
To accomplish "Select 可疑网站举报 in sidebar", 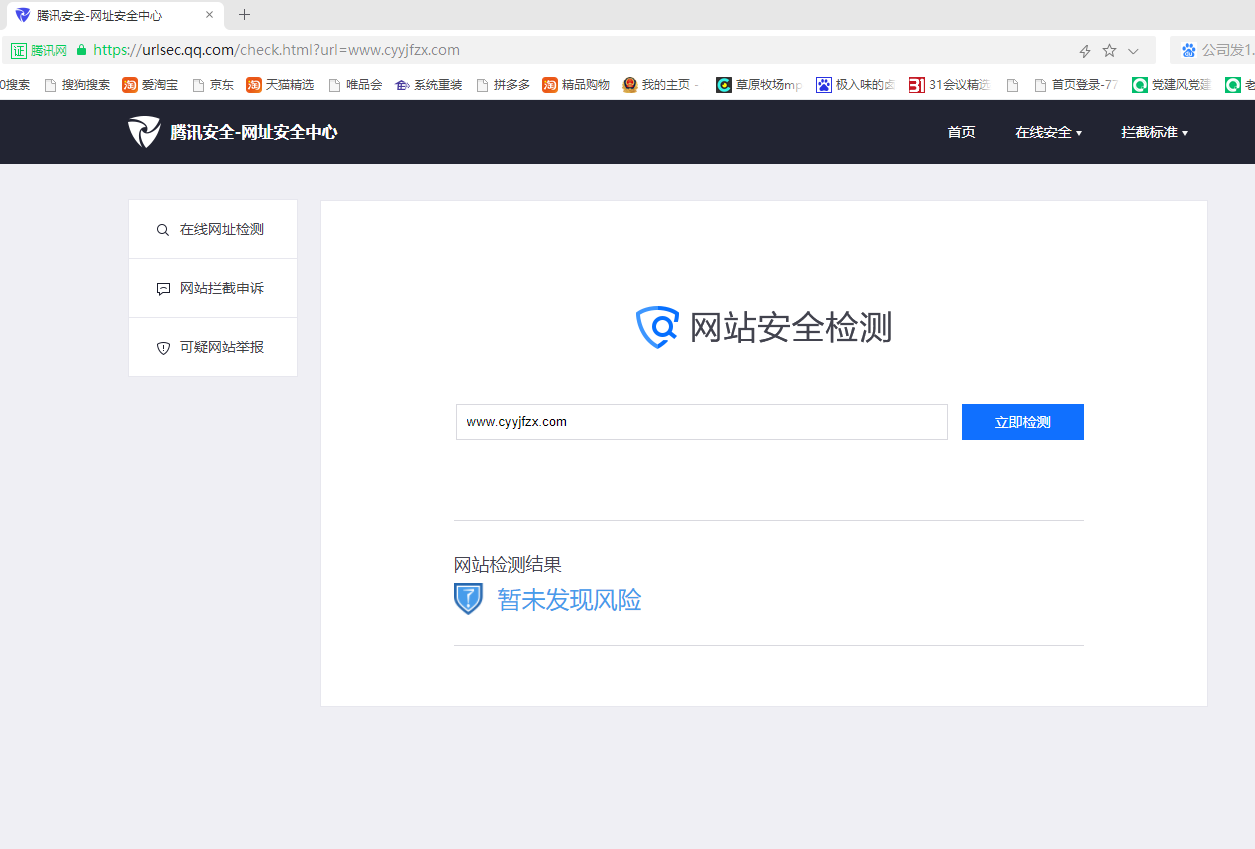I will click(213, 348).
